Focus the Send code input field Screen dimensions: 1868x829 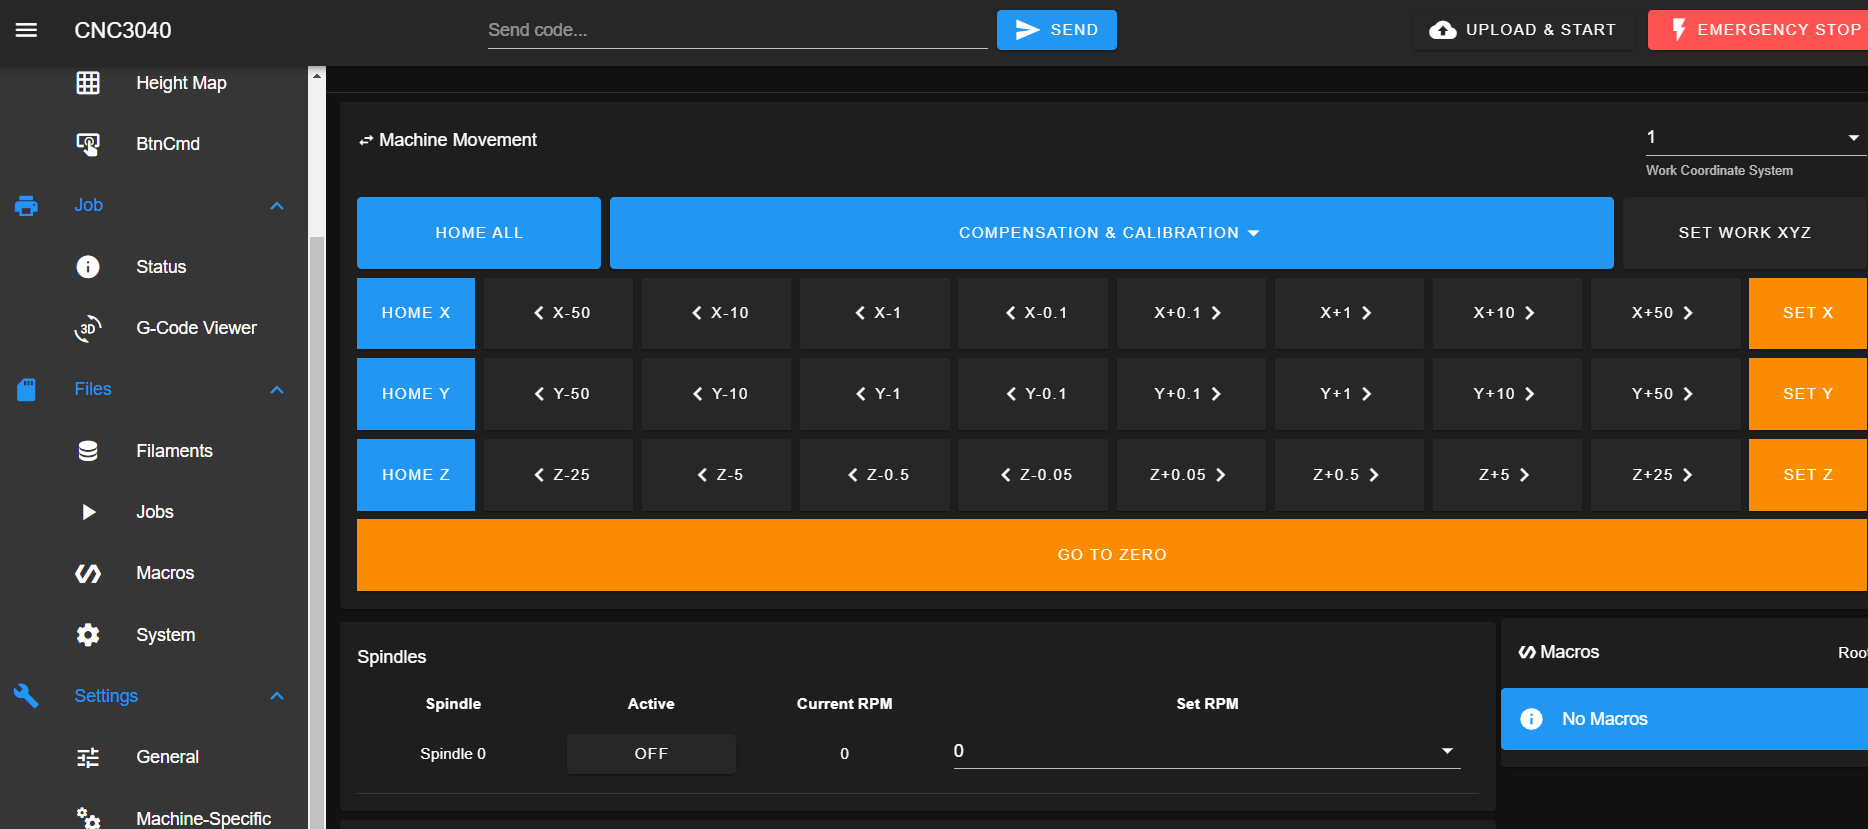click(x=738, y=30)
